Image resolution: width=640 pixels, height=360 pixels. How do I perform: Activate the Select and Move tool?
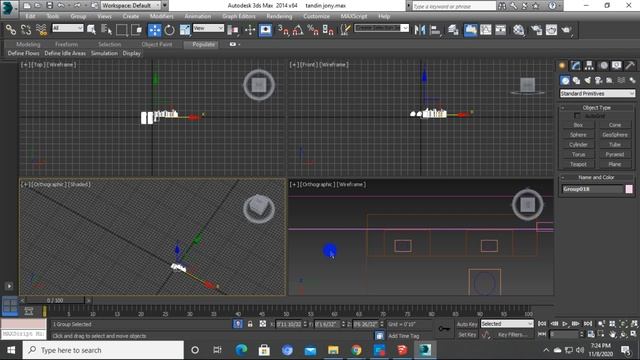tap(154, 30)
